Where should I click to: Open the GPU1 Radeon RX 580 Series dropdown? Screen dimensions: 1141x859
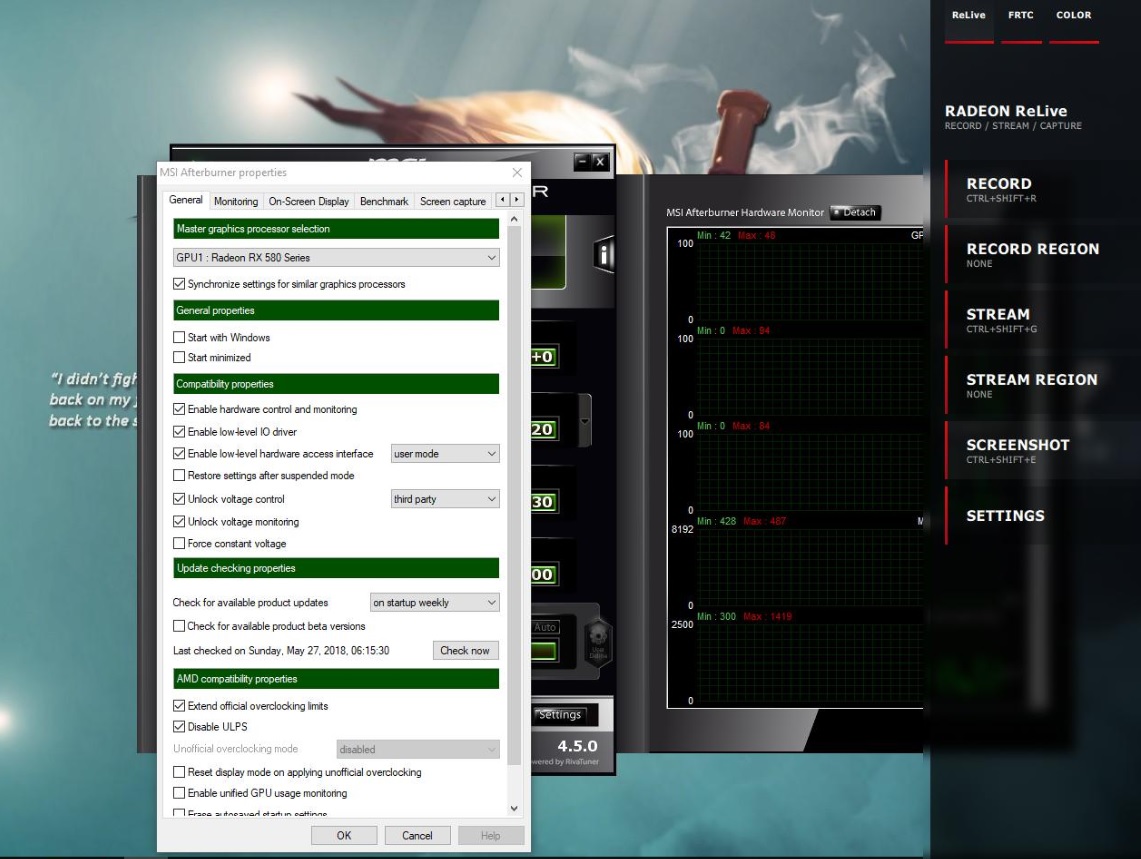(336, 258)
